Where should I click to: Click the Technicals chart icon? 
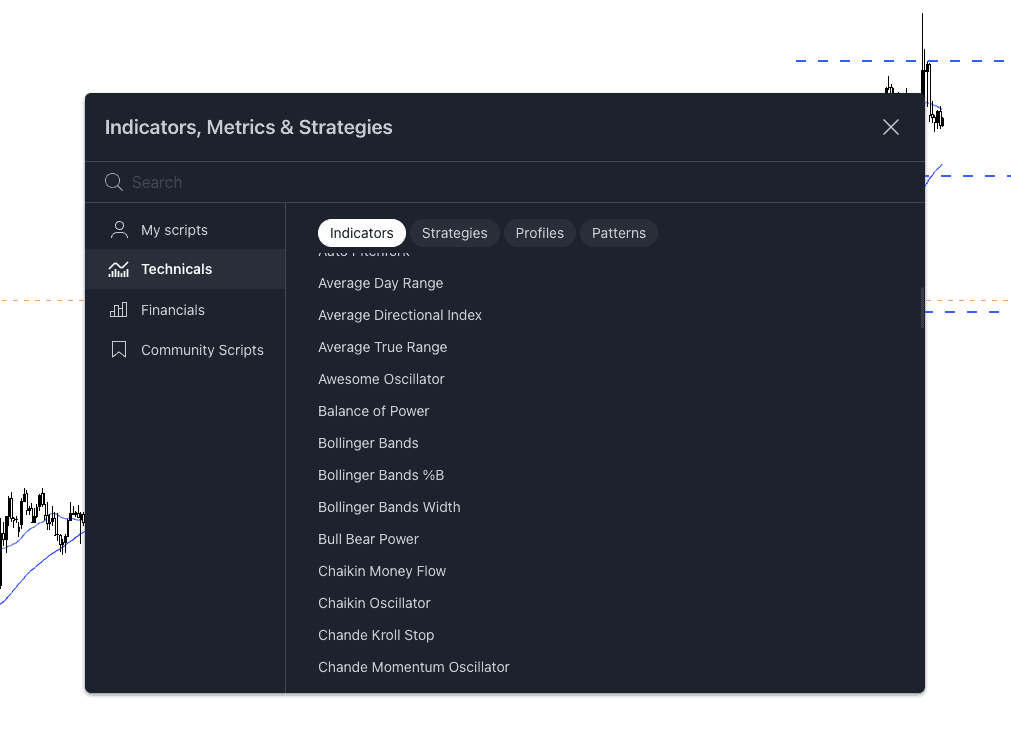click(119, 269)
